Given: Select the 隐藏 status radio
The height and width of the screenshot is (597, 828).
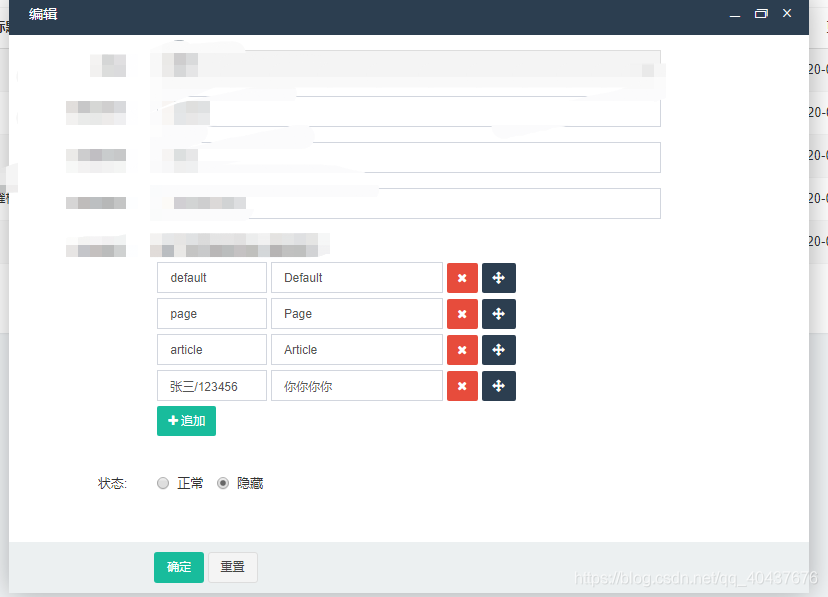Looking at the screenshot, I should [223, 483].
